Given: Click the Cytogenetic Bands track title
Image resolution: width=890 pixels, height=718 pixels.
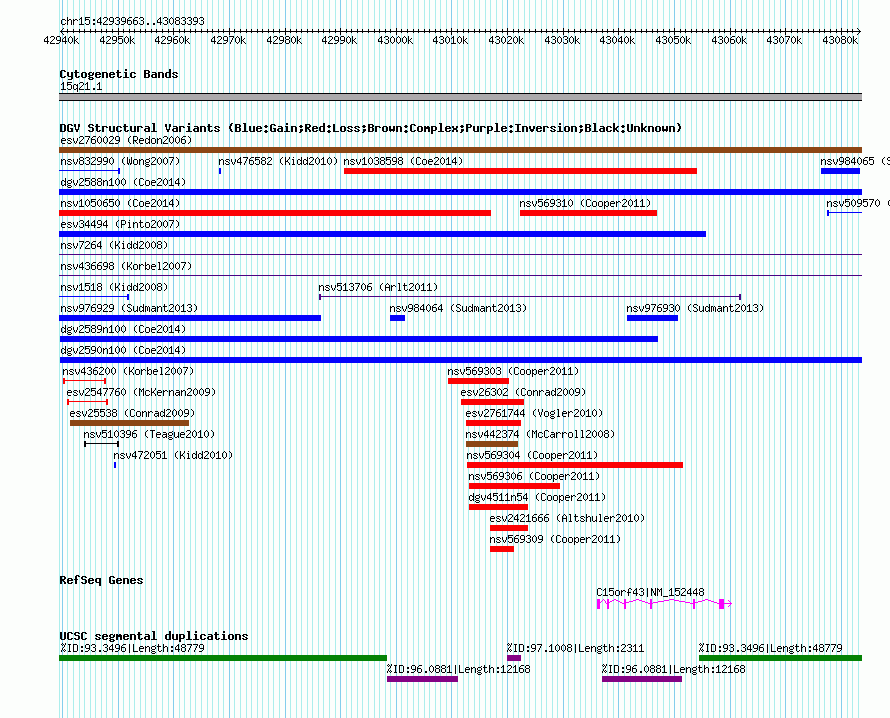Looking at the screenshot, I should (x=119, y=74).
